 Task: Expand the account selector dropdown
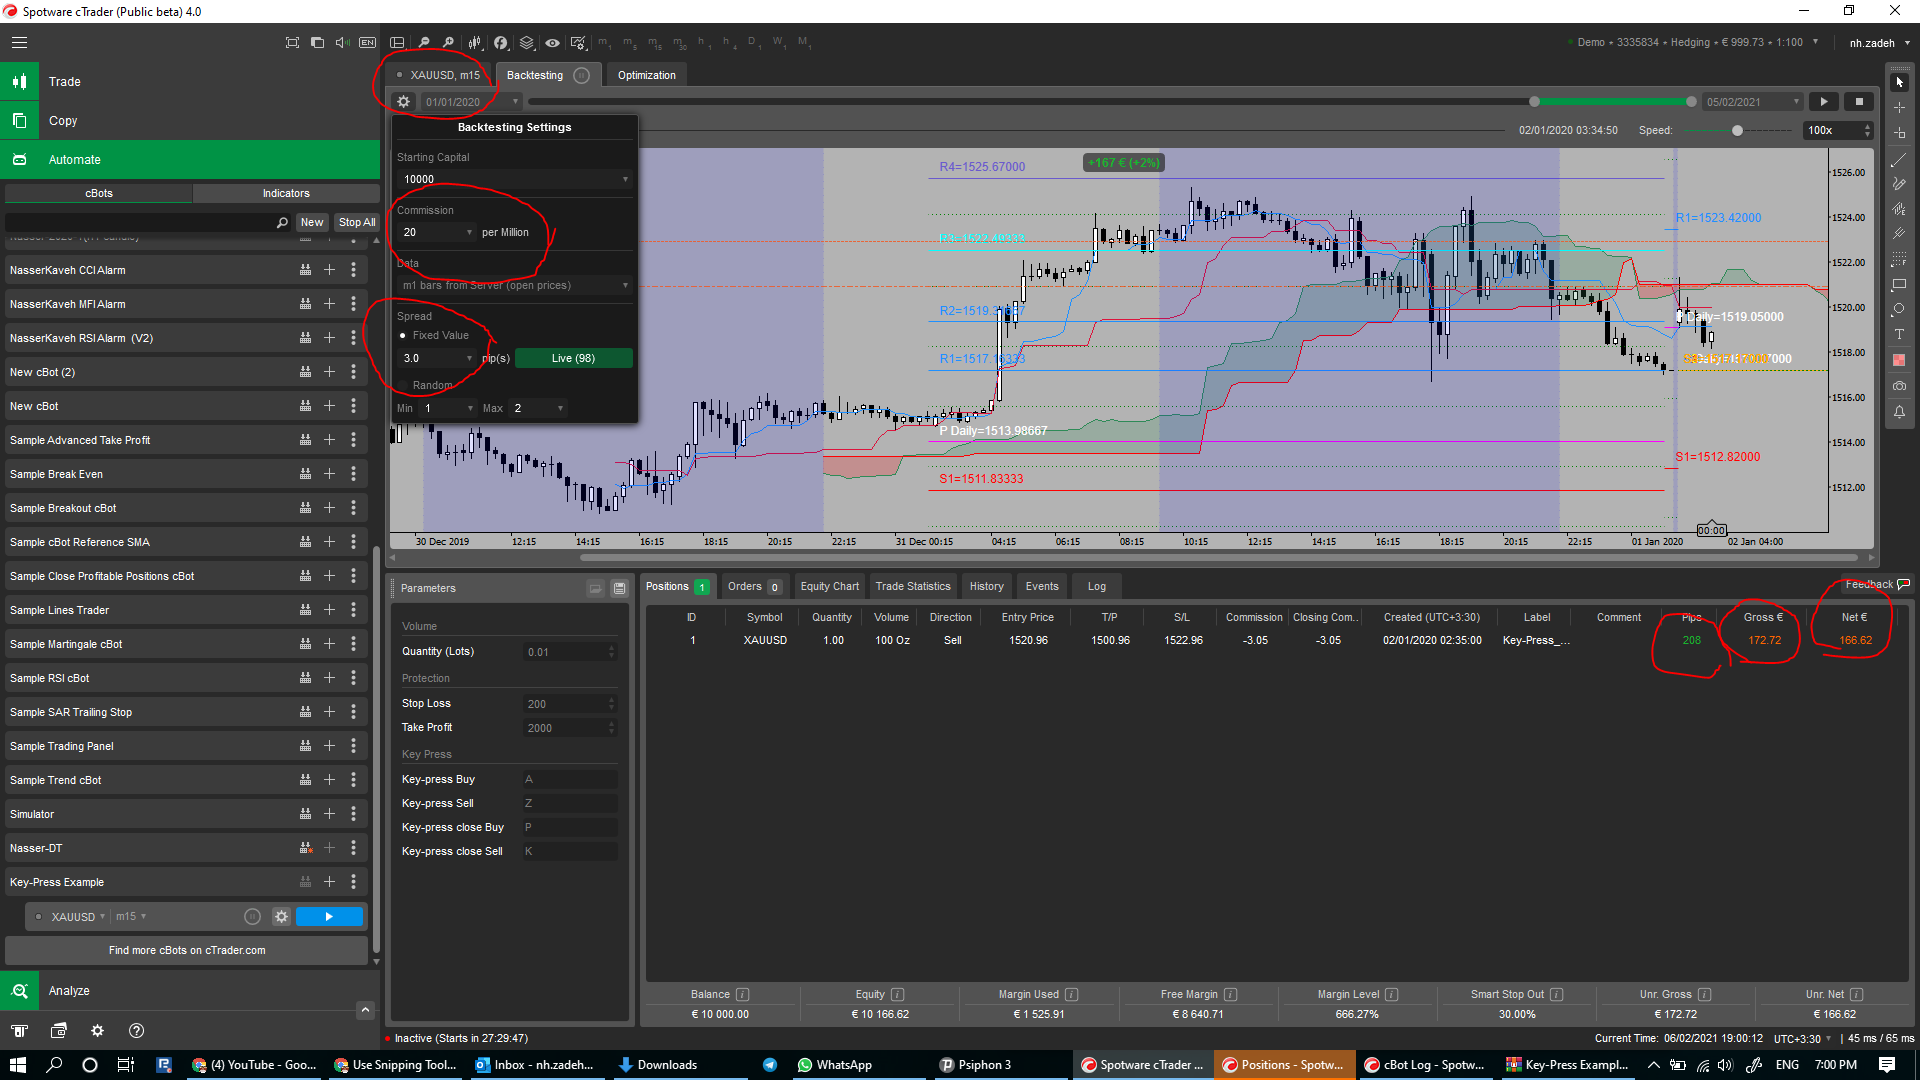(x=1815, y=43)
